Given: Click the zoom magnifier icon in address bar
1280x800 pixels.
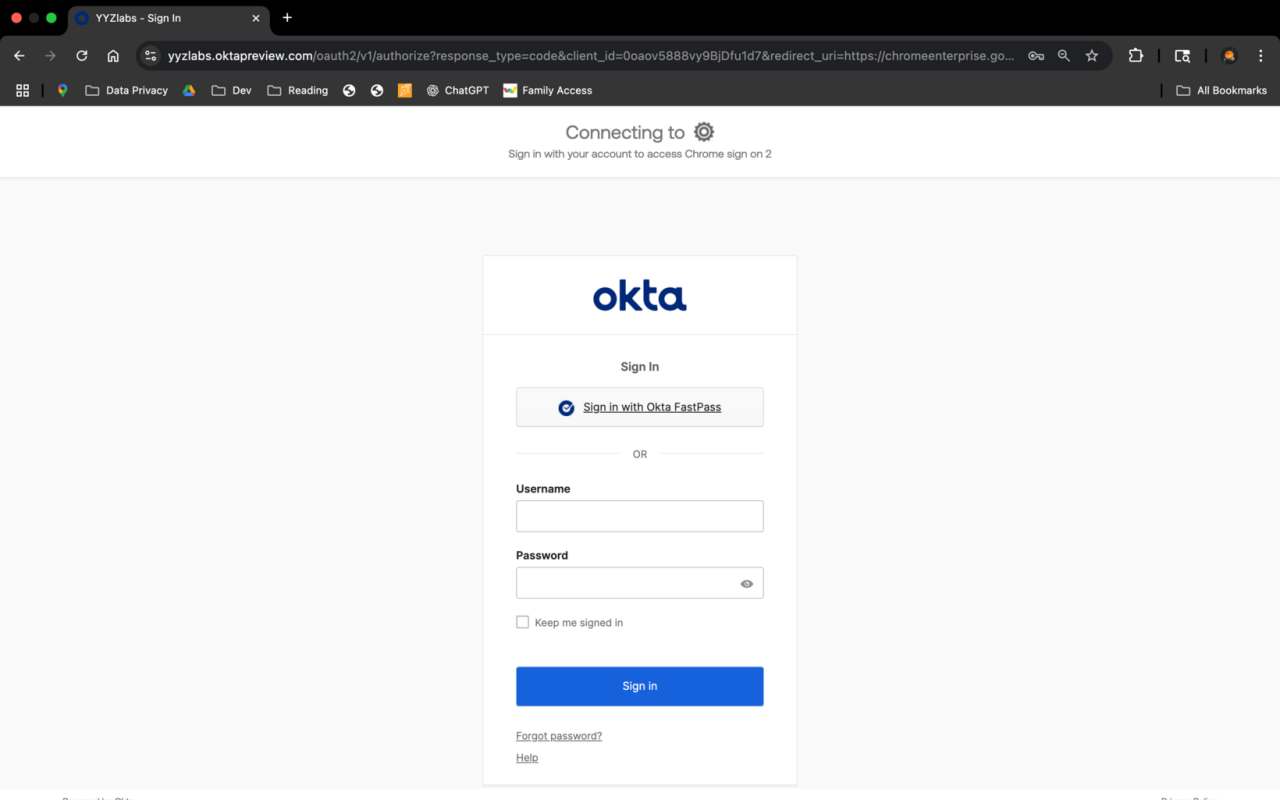Looking at the screenshot, I should (x=1064, y=56).
